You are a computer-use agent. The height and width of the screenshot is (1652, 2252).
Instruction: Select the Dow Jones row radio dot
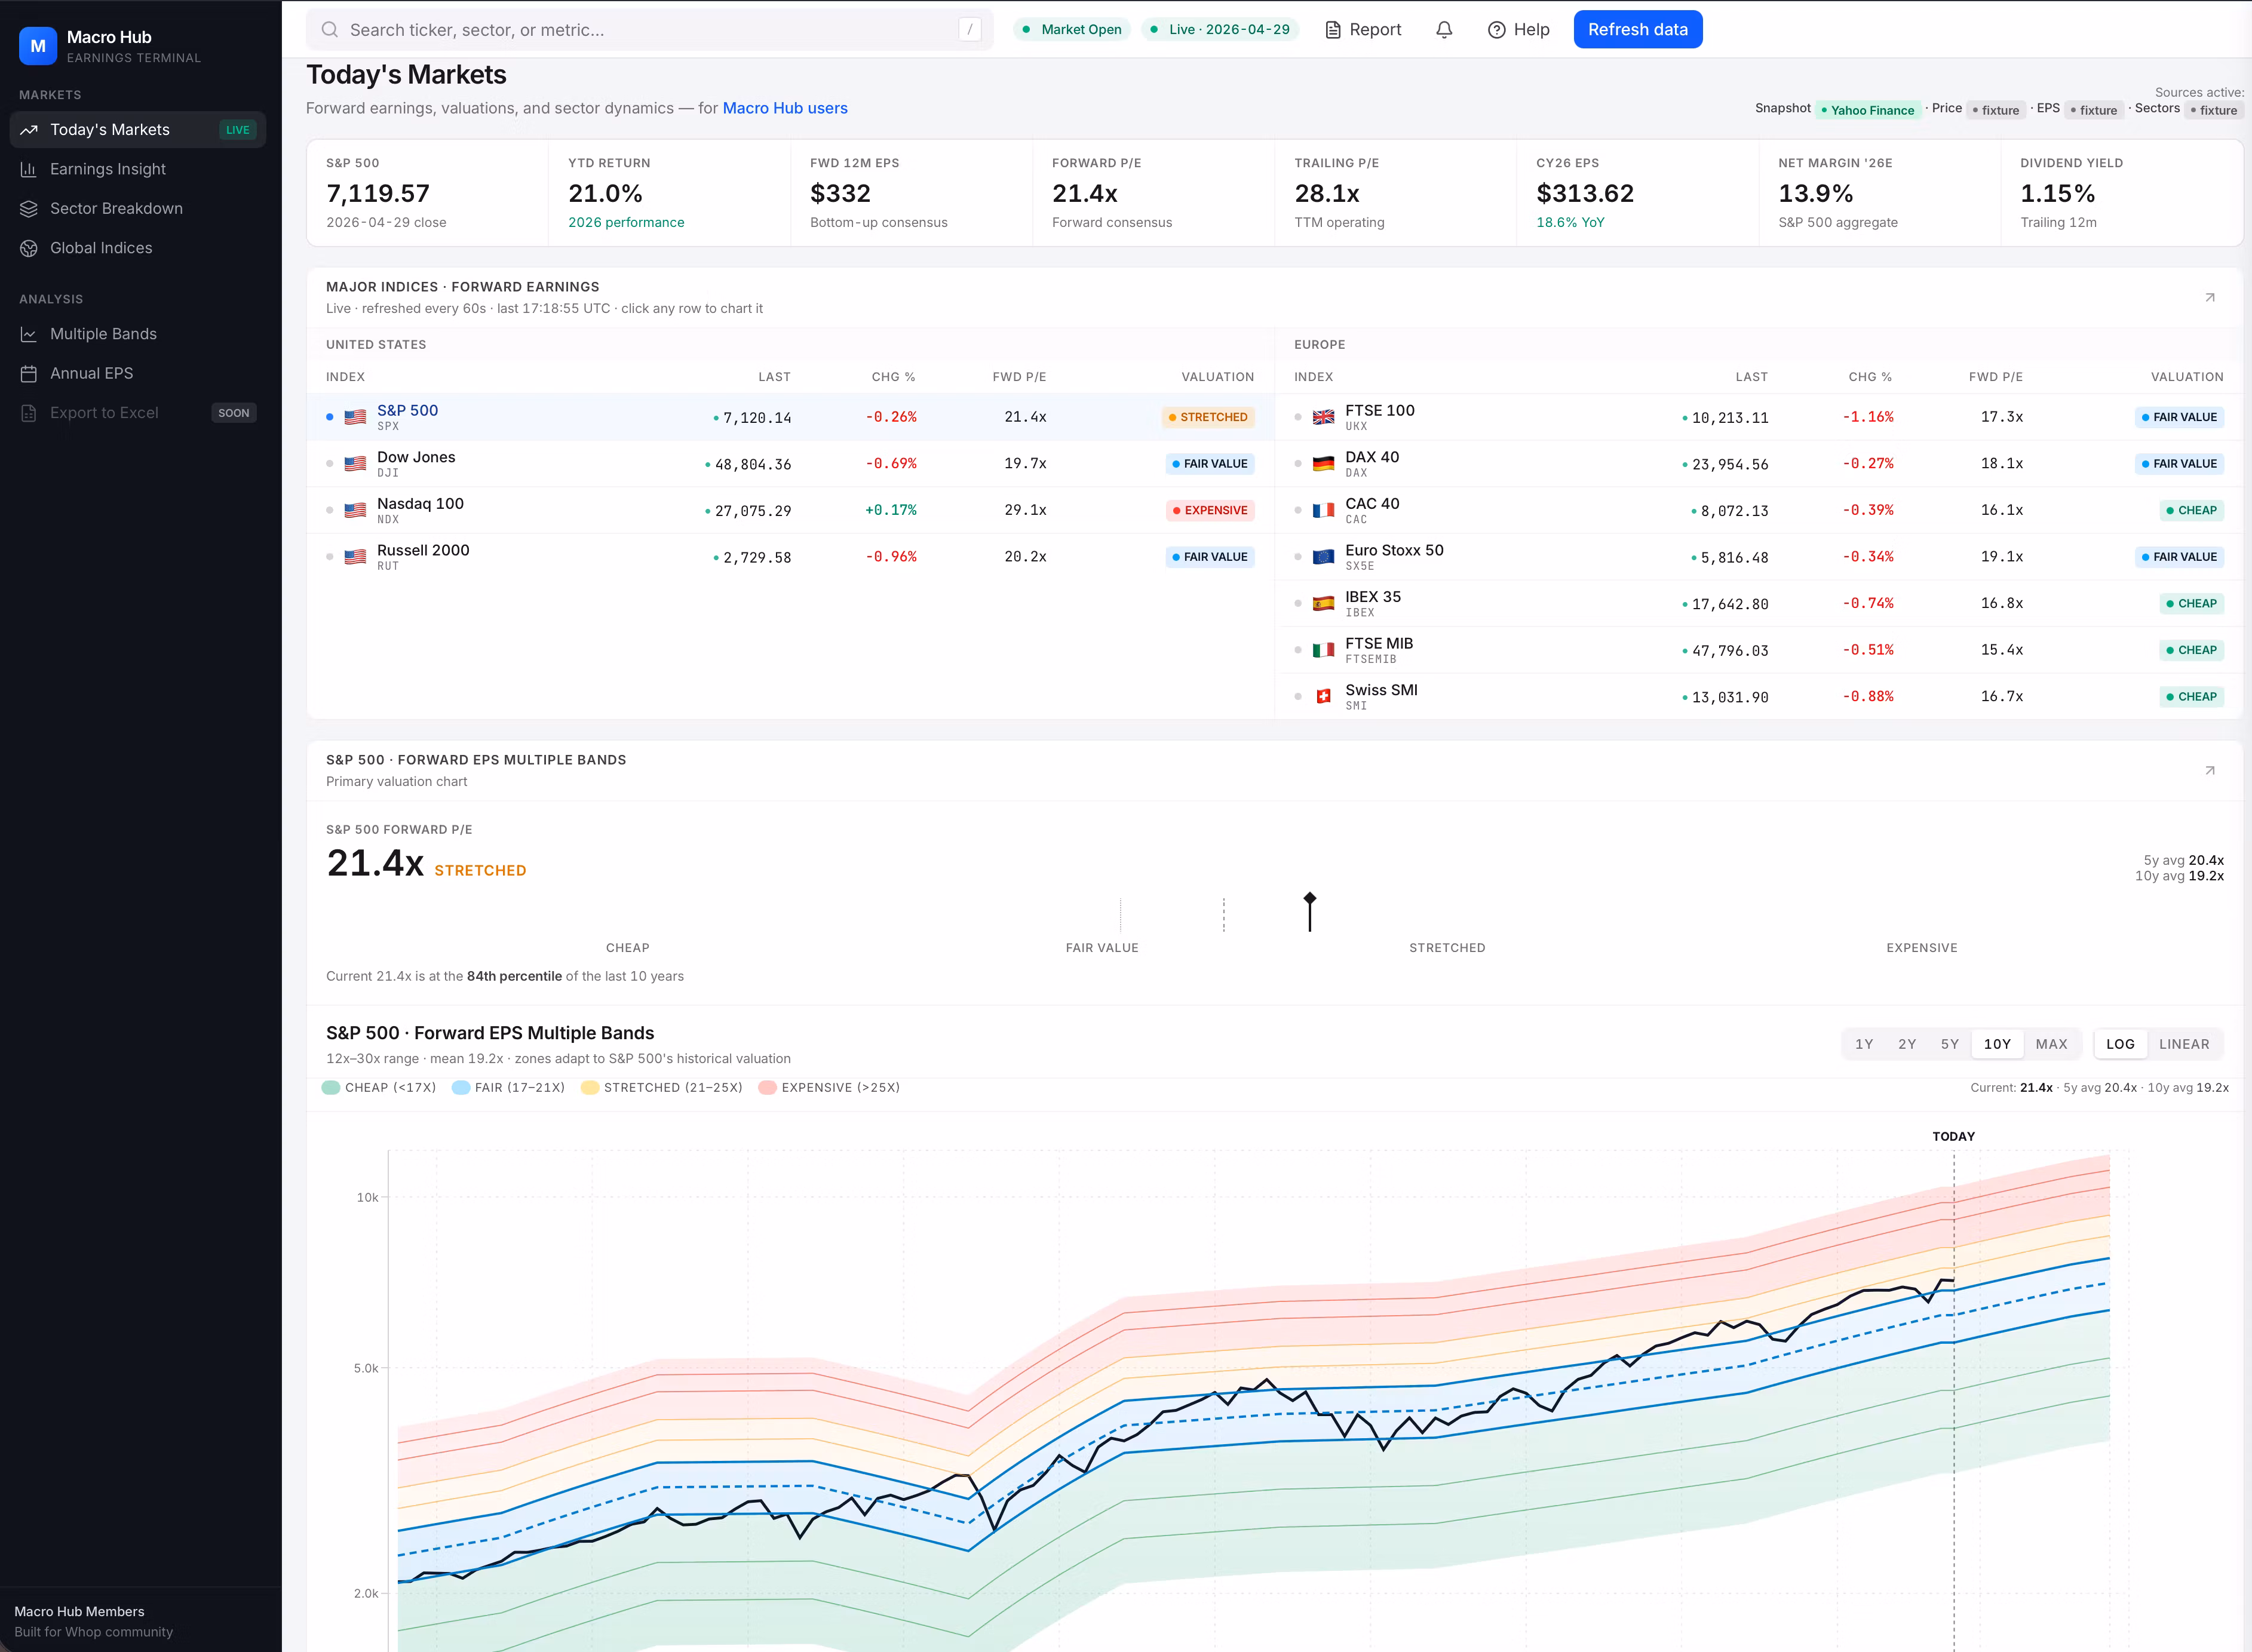click(330, 464)
